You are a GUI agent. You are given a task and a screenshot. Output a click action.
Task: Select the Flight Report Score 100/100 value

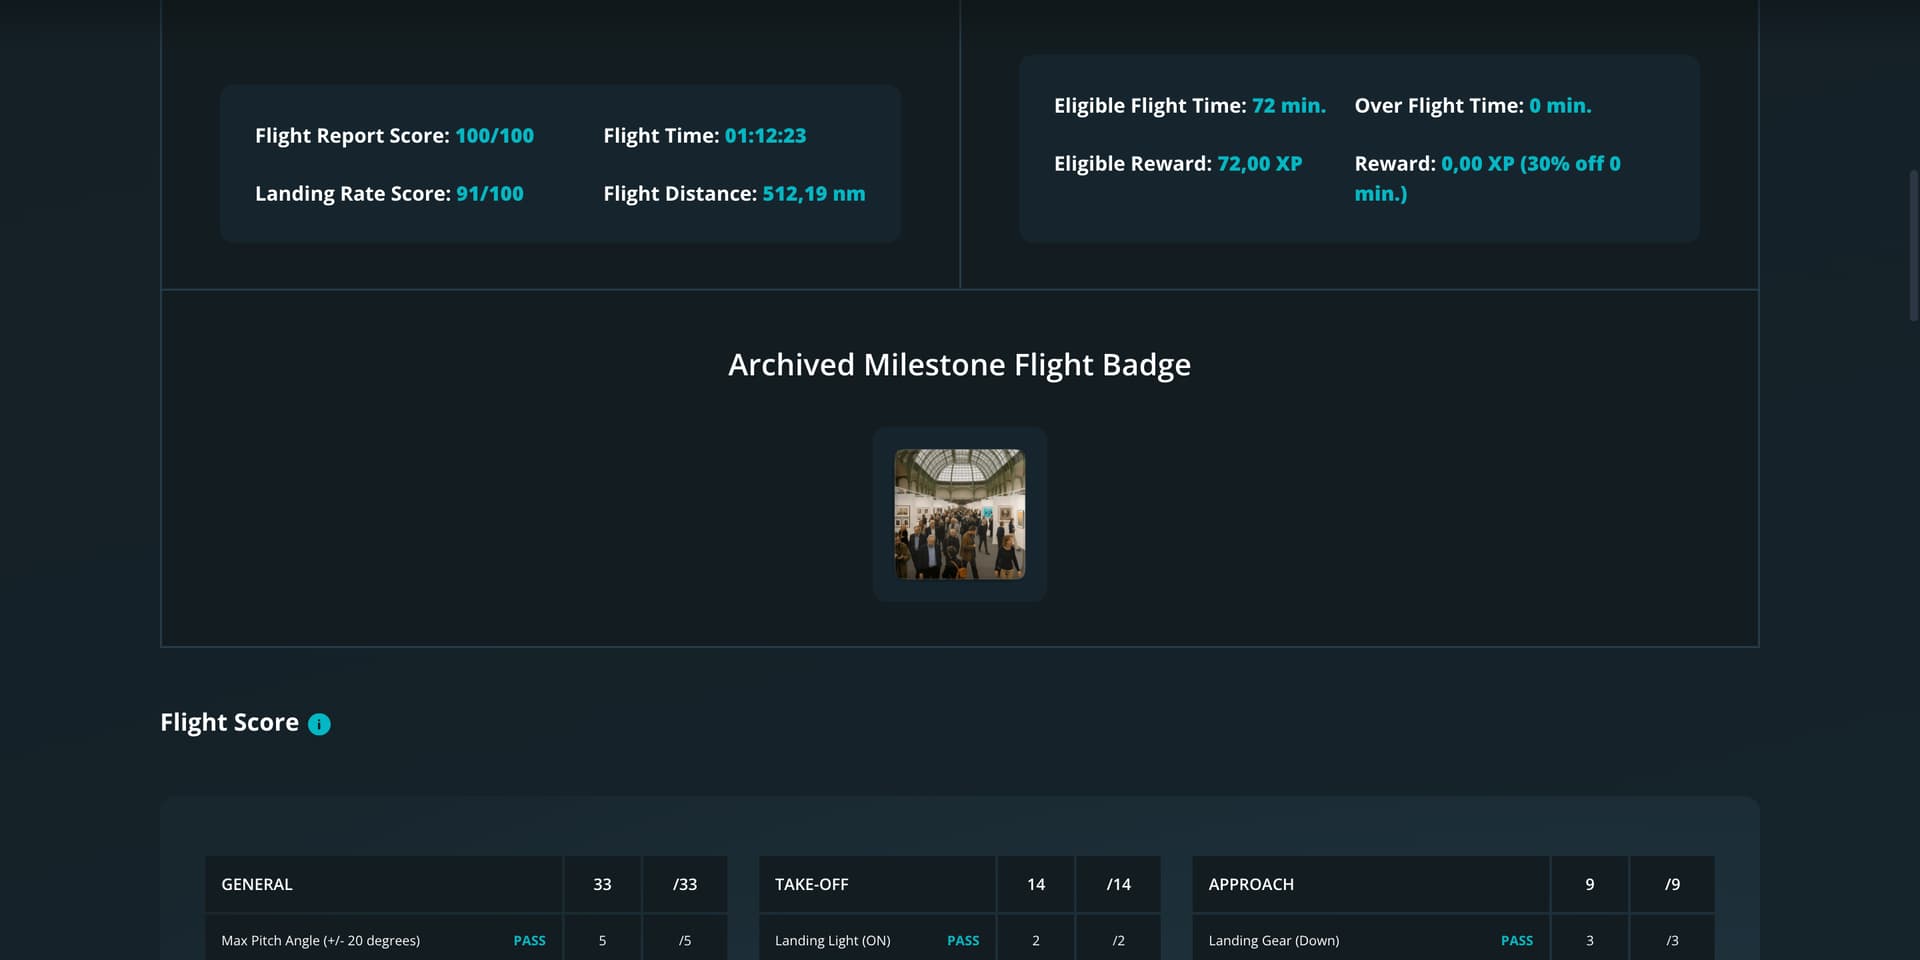pos(494,136)
